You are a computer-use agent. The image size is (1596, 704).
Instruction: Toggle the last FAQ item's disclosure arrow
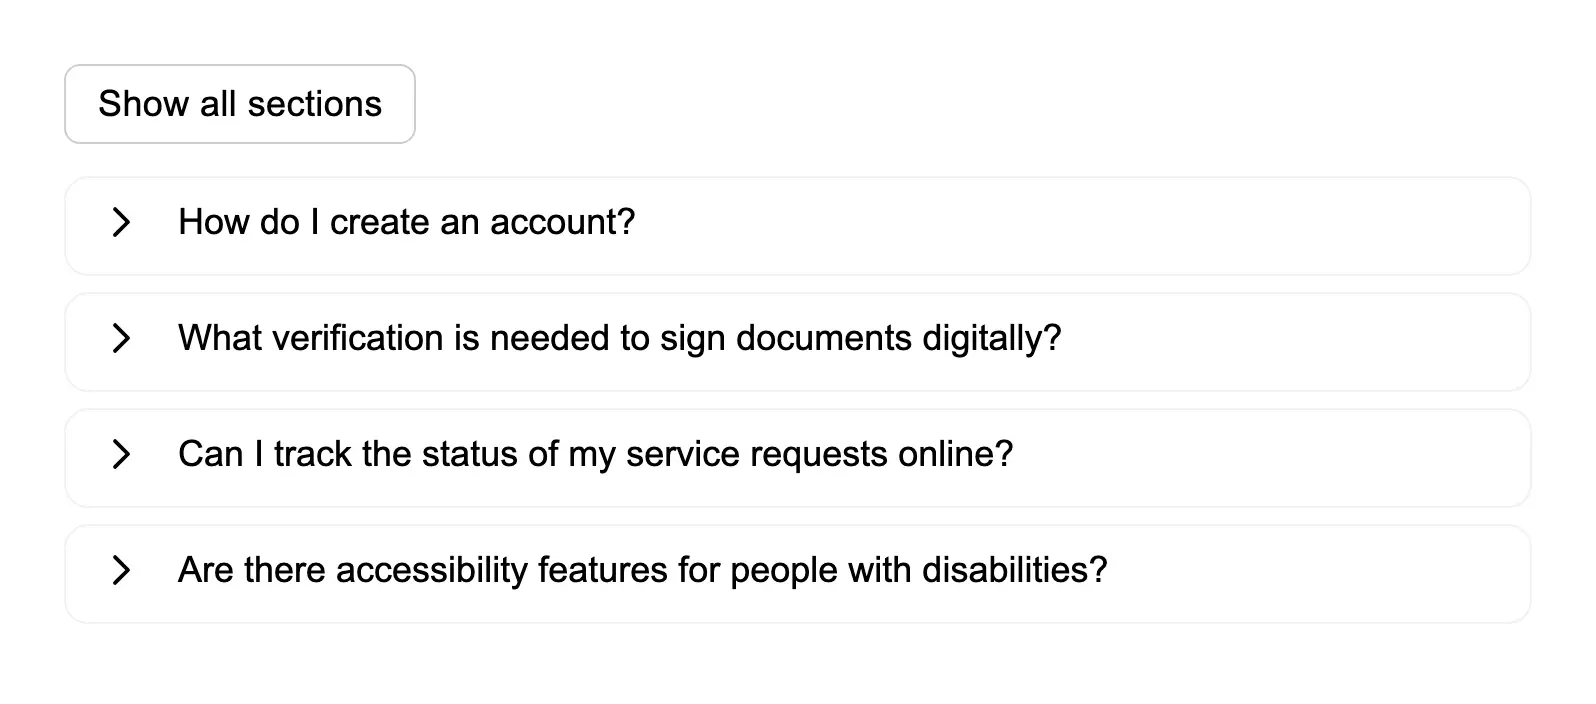121,570
